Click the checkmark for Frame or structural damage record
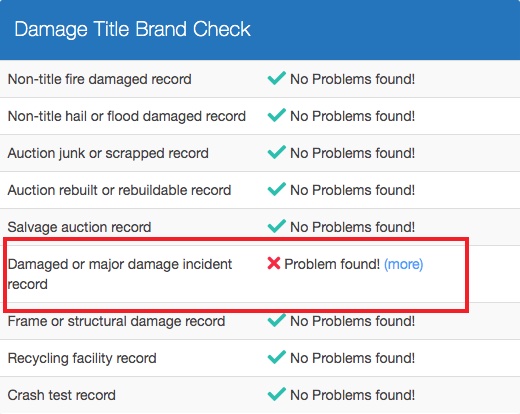Viewport: 520px width, 414px height. [276, 320]
